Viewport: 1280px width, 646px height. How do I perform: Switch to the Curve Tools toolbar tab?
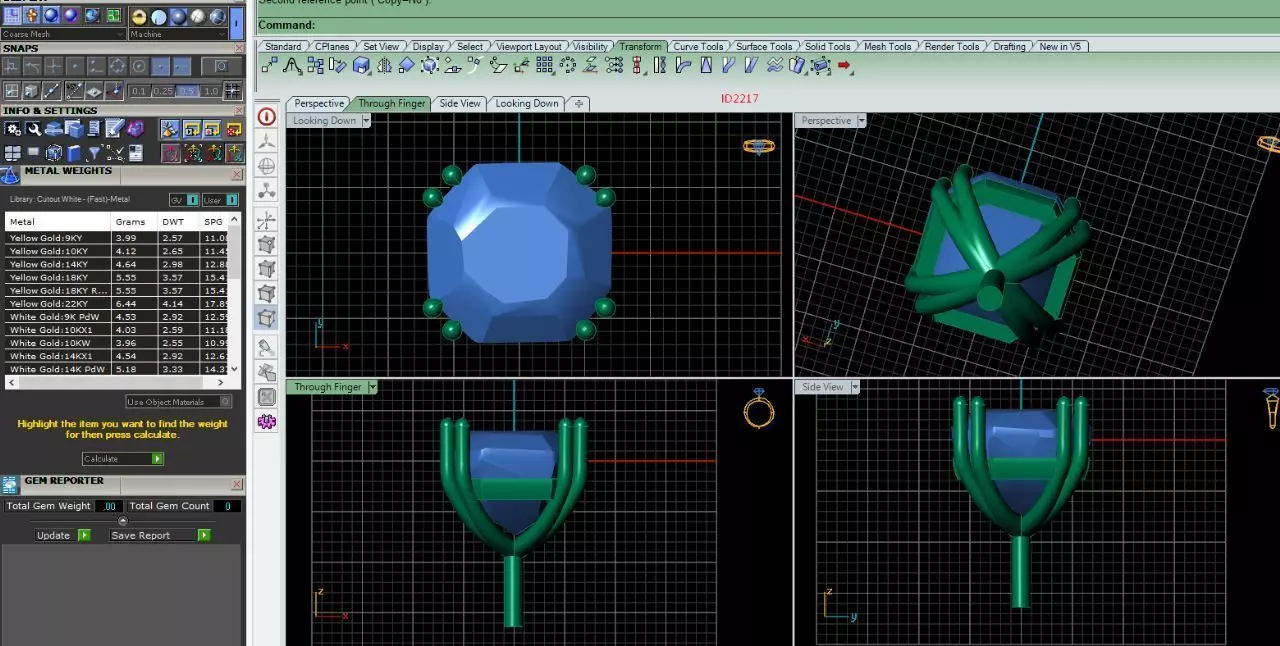698,47
